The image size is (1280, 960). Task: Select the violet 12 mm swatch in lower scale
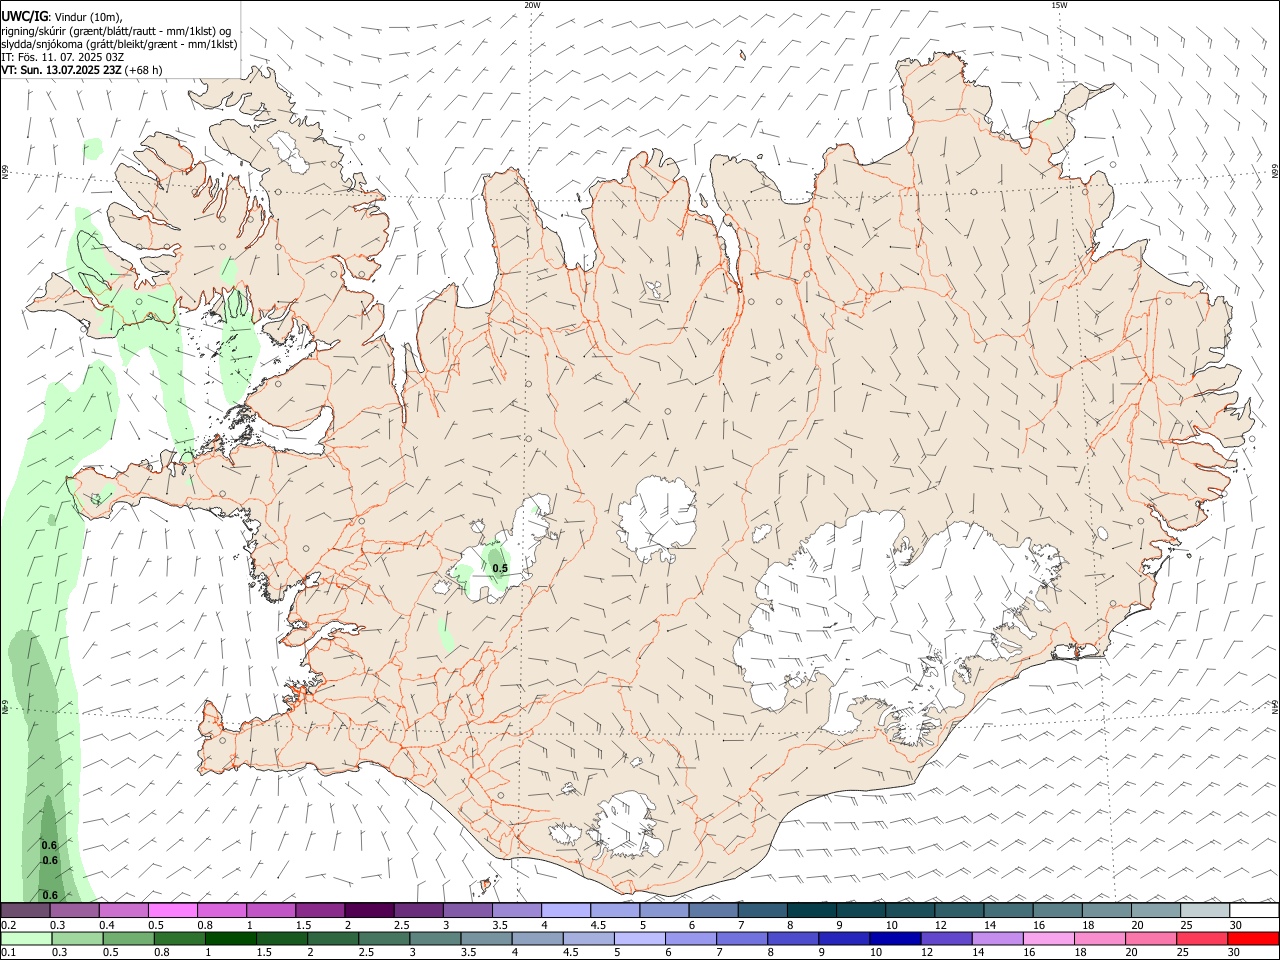(946, 939)
